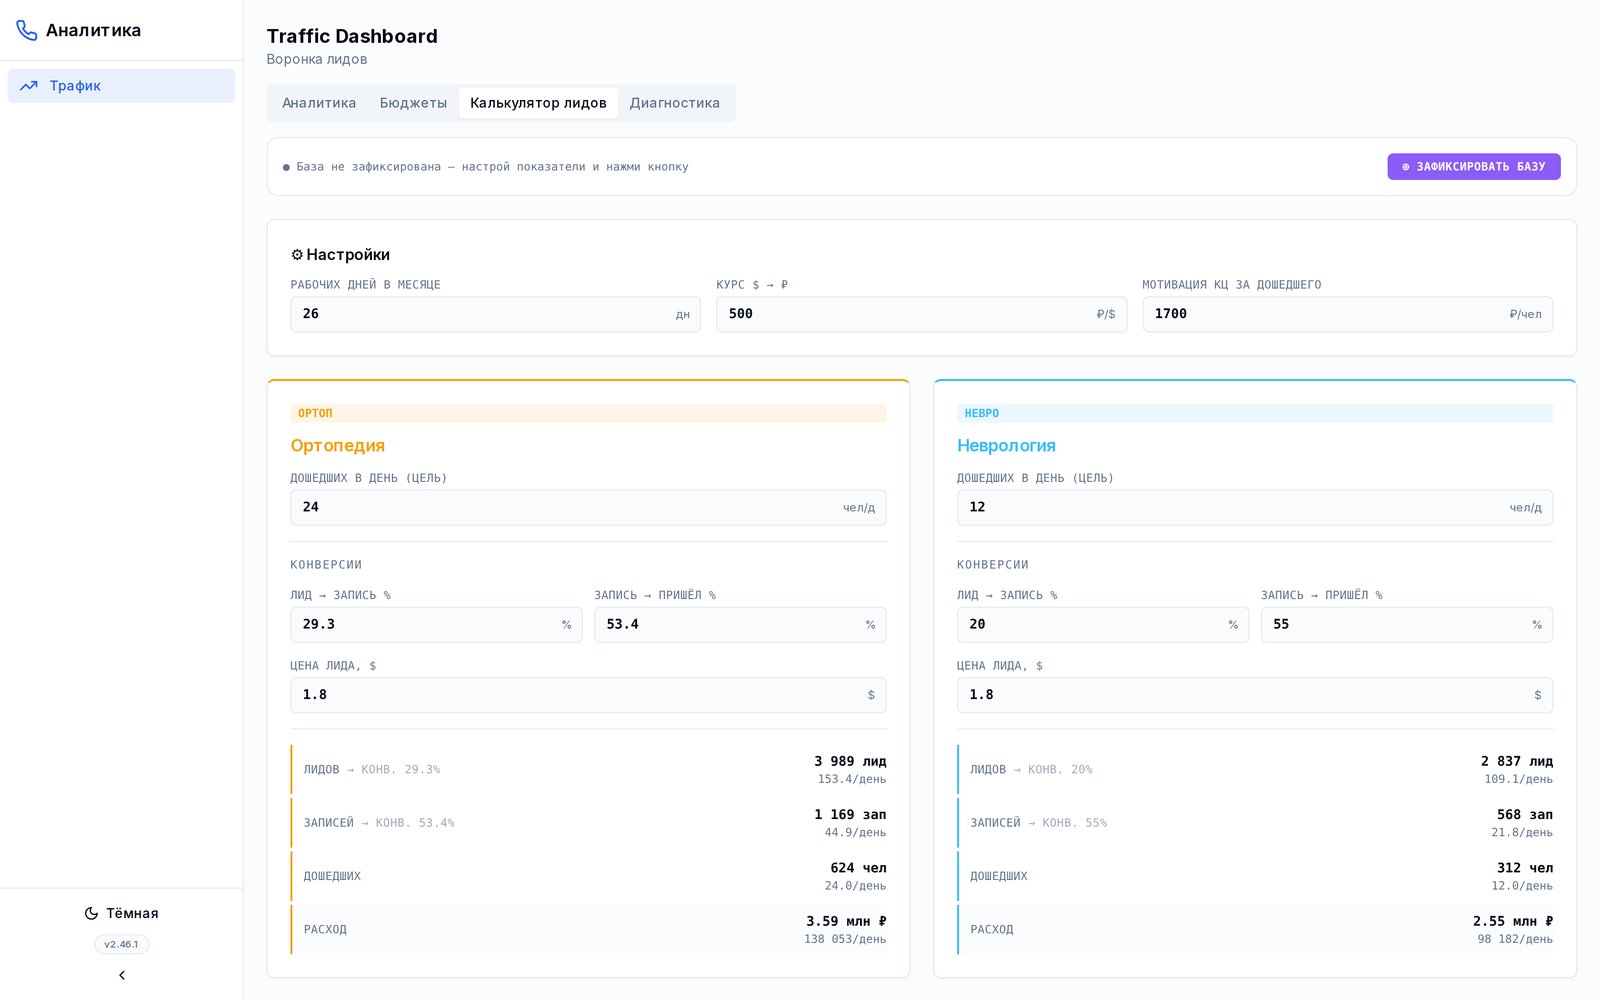The width and height of the screenshot is (1600, 1000).
Task: Click Ортопедия Дошедших в день field
Action: (x=588, y=507)
